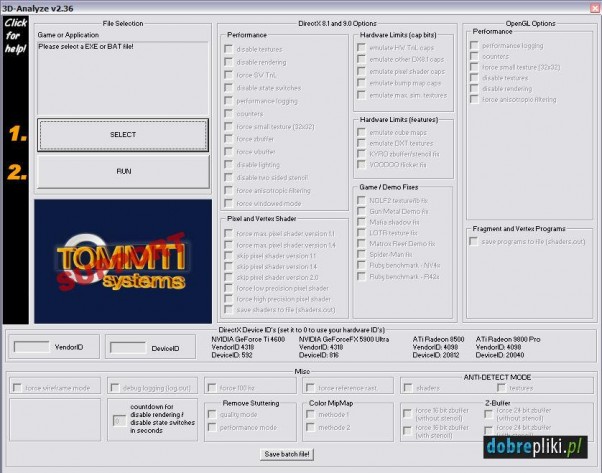Click the SELECT button

click(x=123, y=135)
